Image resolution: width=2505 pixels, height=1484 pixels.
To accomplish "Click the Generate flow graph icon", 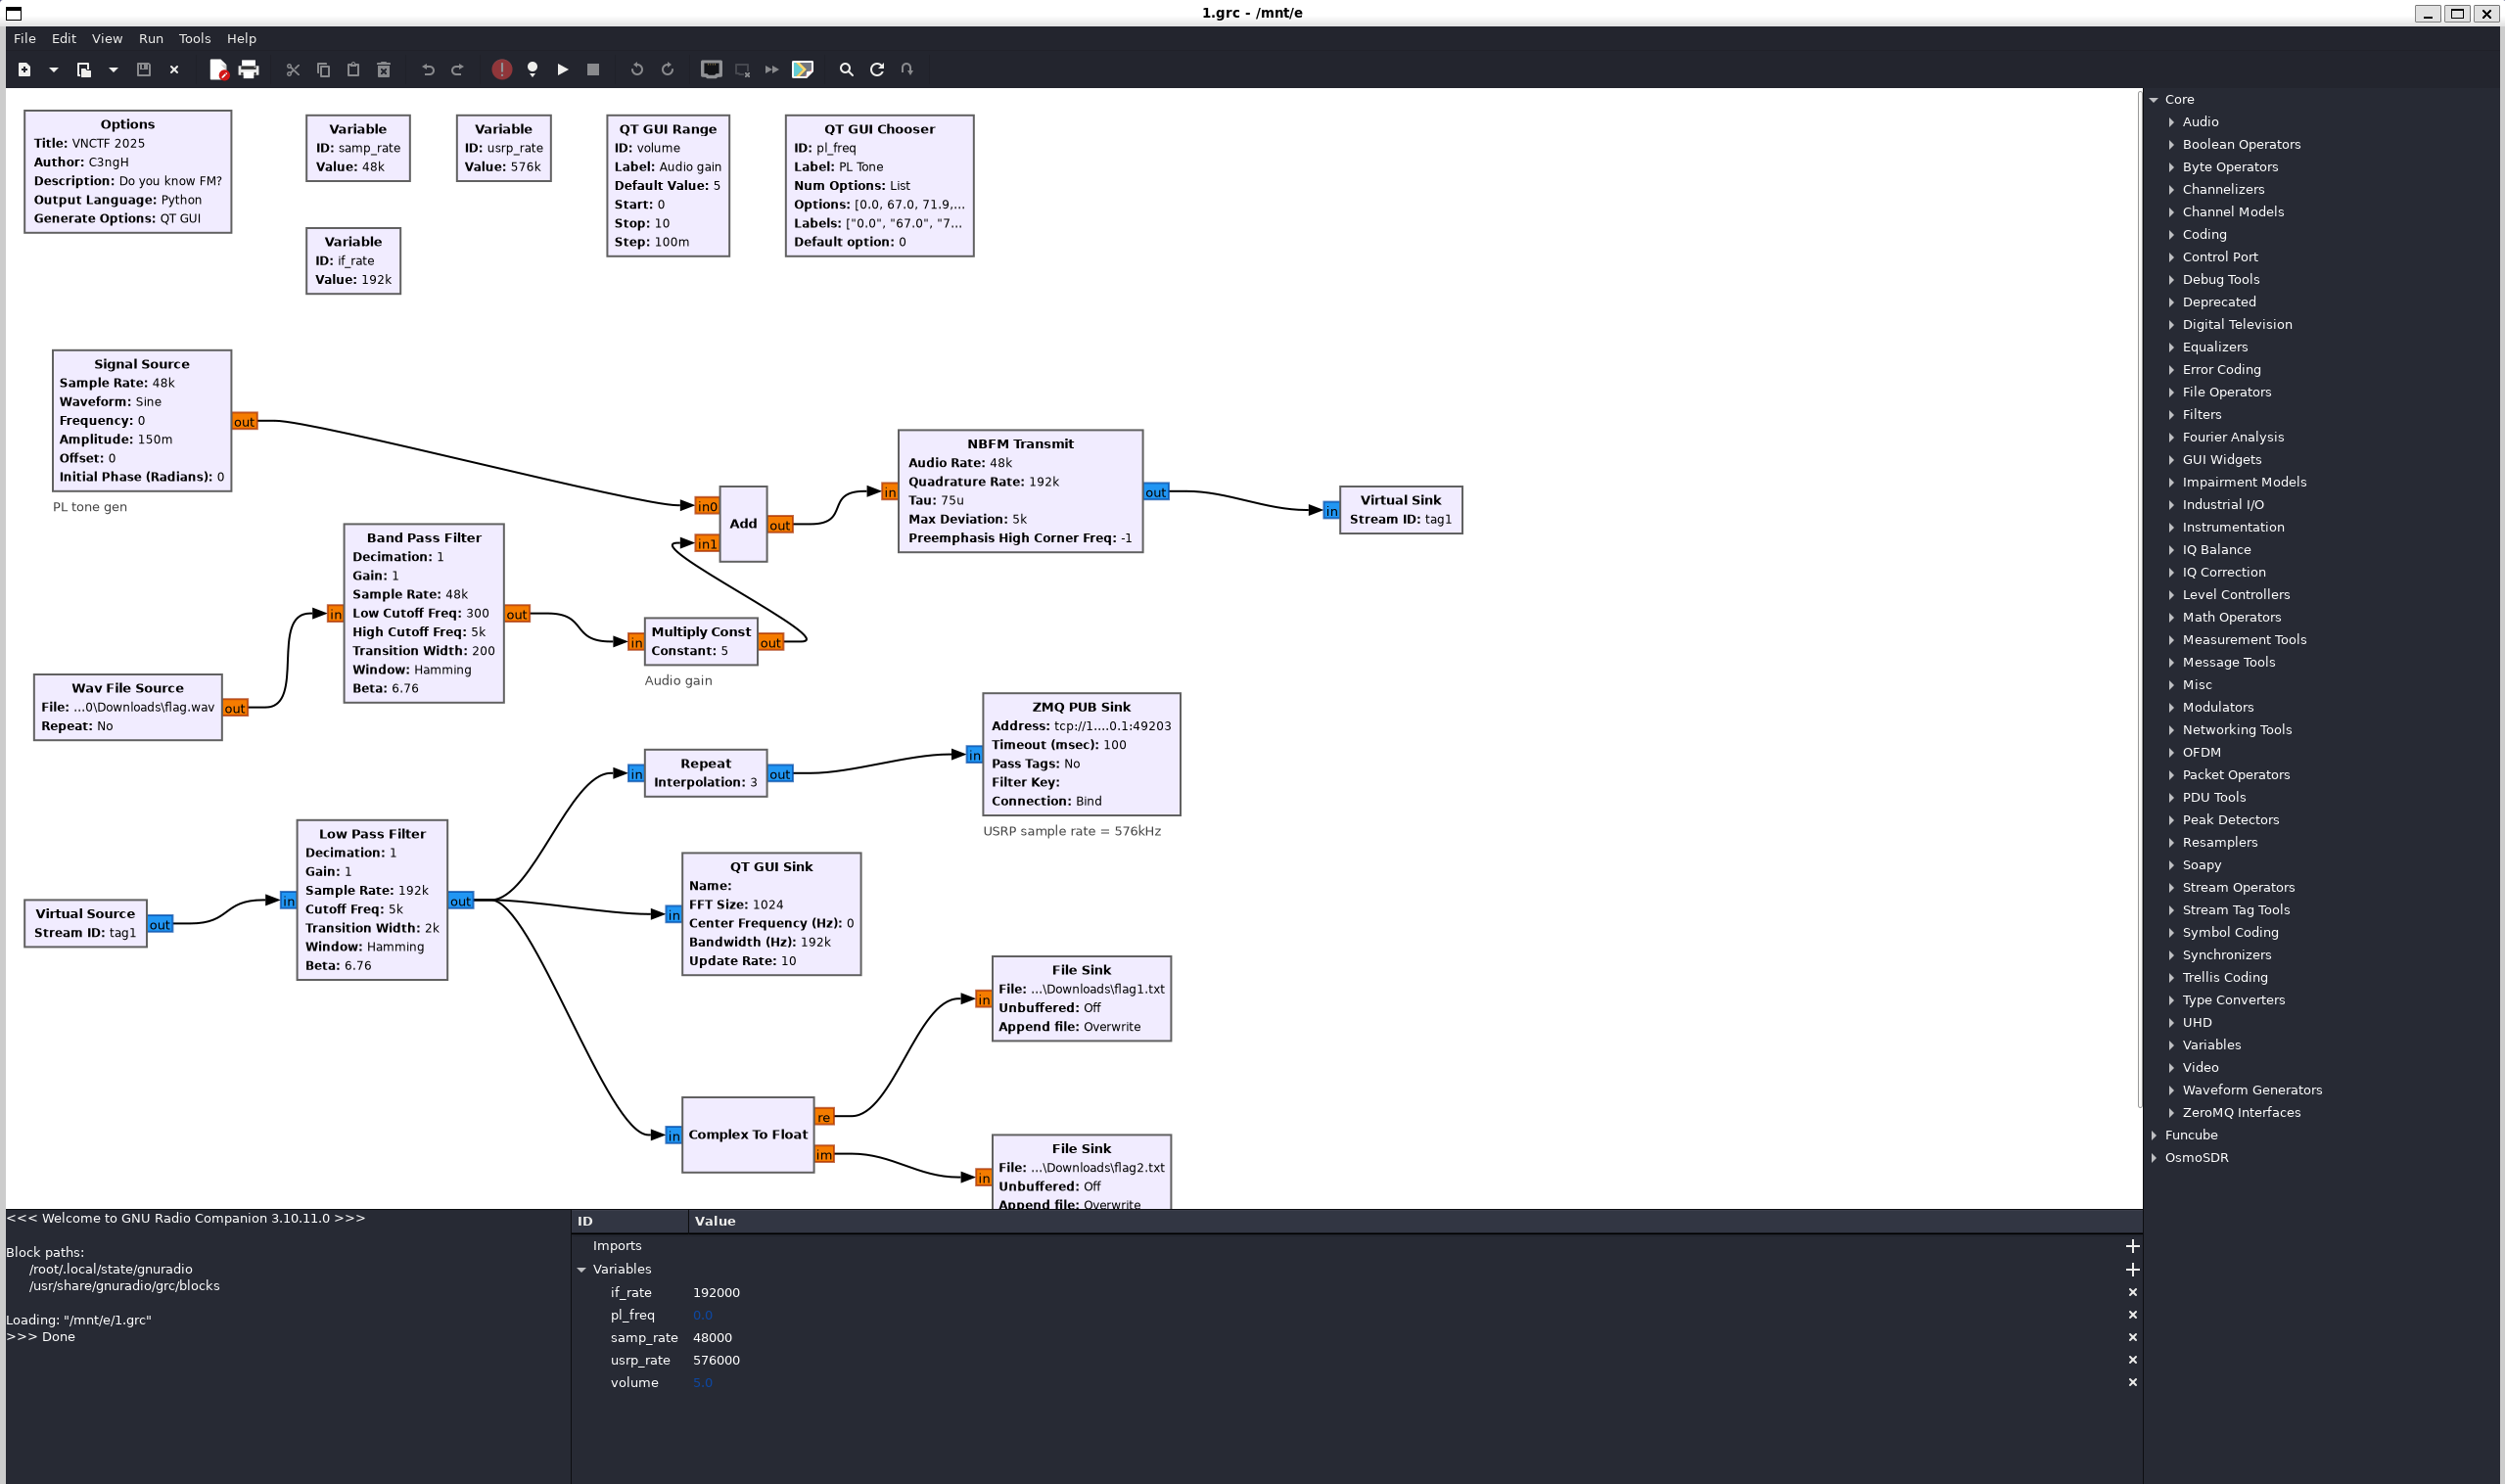I will (532, 69).
